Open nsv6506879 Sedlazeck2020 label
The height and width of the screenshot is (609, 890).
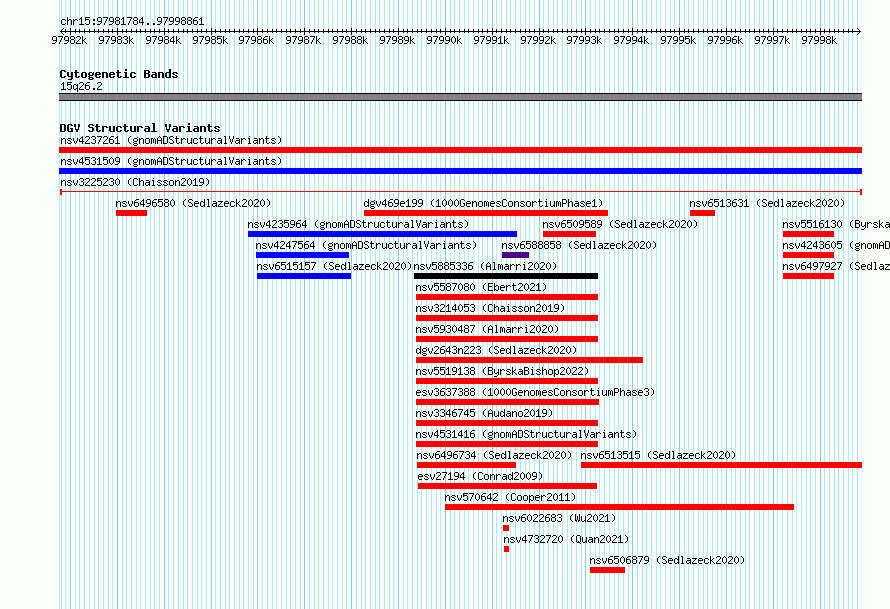(x=668, y=560)
